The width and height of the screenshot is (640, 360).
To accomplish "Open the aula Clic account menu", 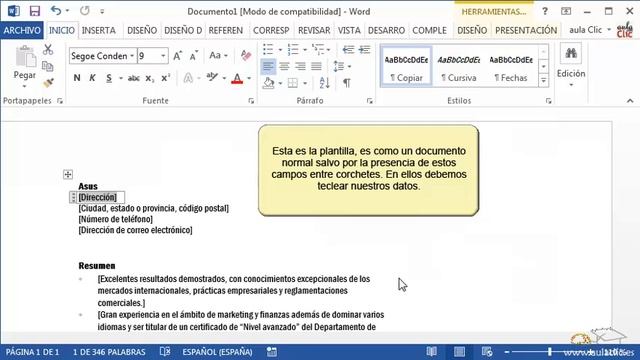I will tap(590, 30).
